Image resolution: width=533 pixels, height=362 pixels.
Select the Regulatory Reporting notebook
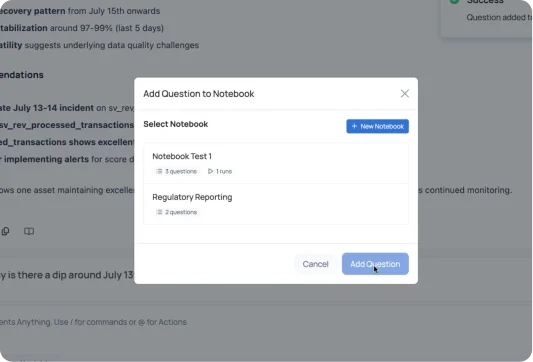(x=276, y=204)
